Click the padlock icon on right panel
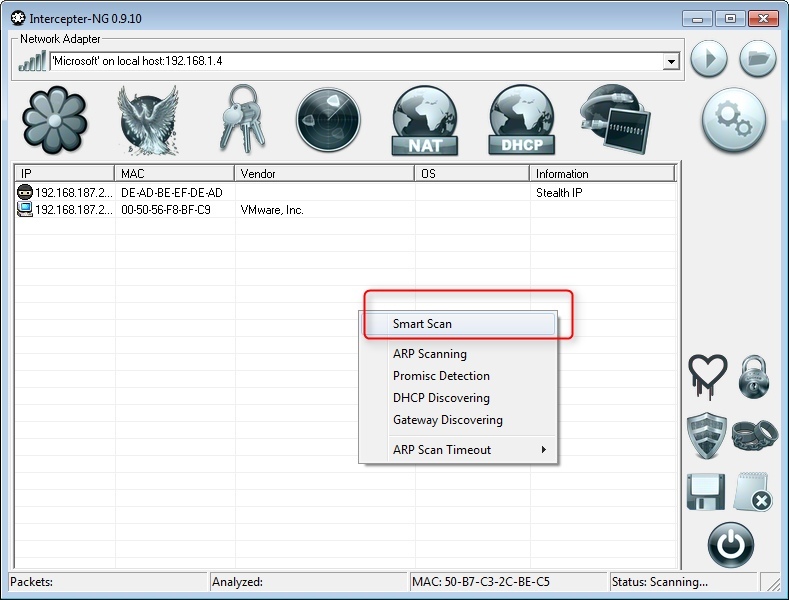This screenshot has height=600, width=789. coord(755,376)
